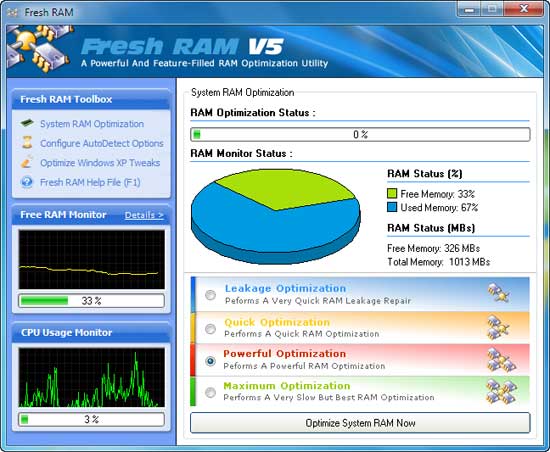The height and width of the screenshot is (452, 550).
Task: Select the Leakage Optimization radio button
Action: [x=210, y=295]
